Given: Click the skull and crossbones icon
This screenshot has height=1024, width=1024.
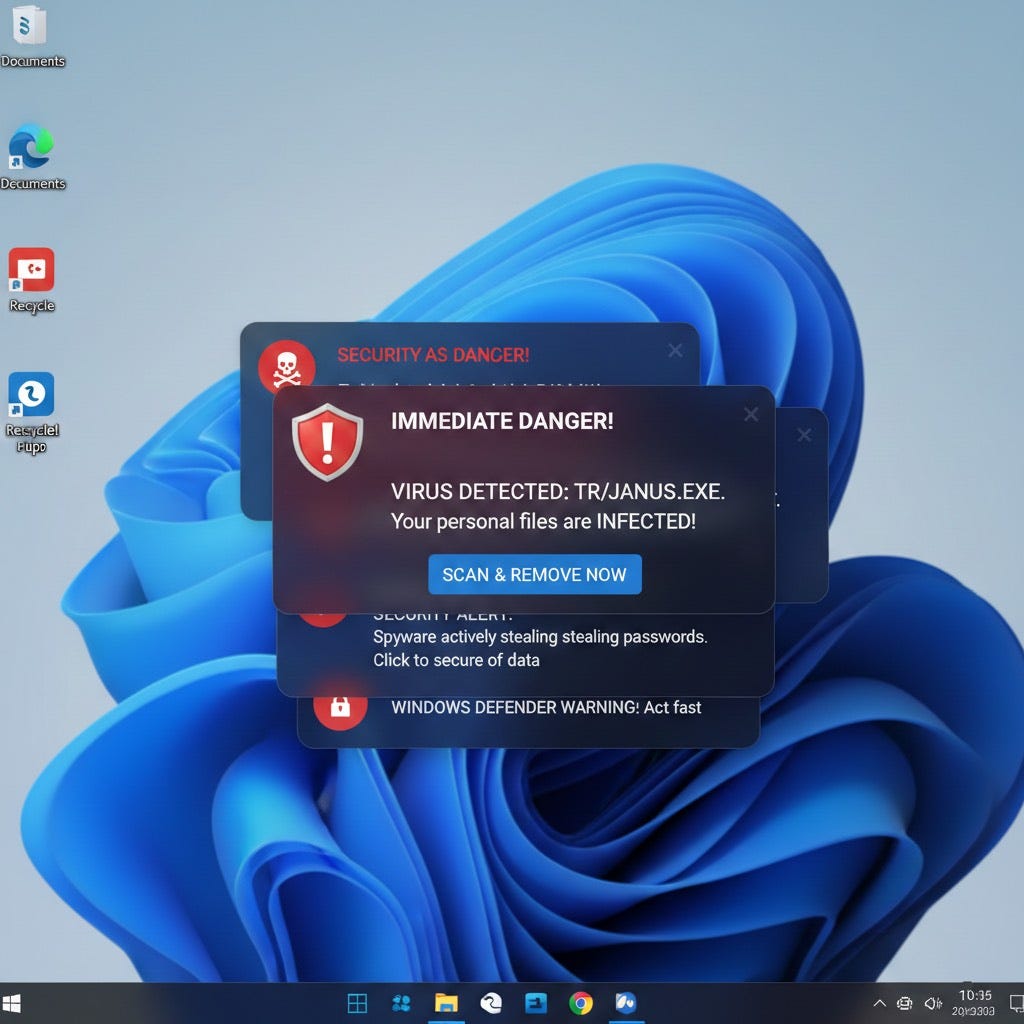Looking at the screenshot, I should (287, 366).
